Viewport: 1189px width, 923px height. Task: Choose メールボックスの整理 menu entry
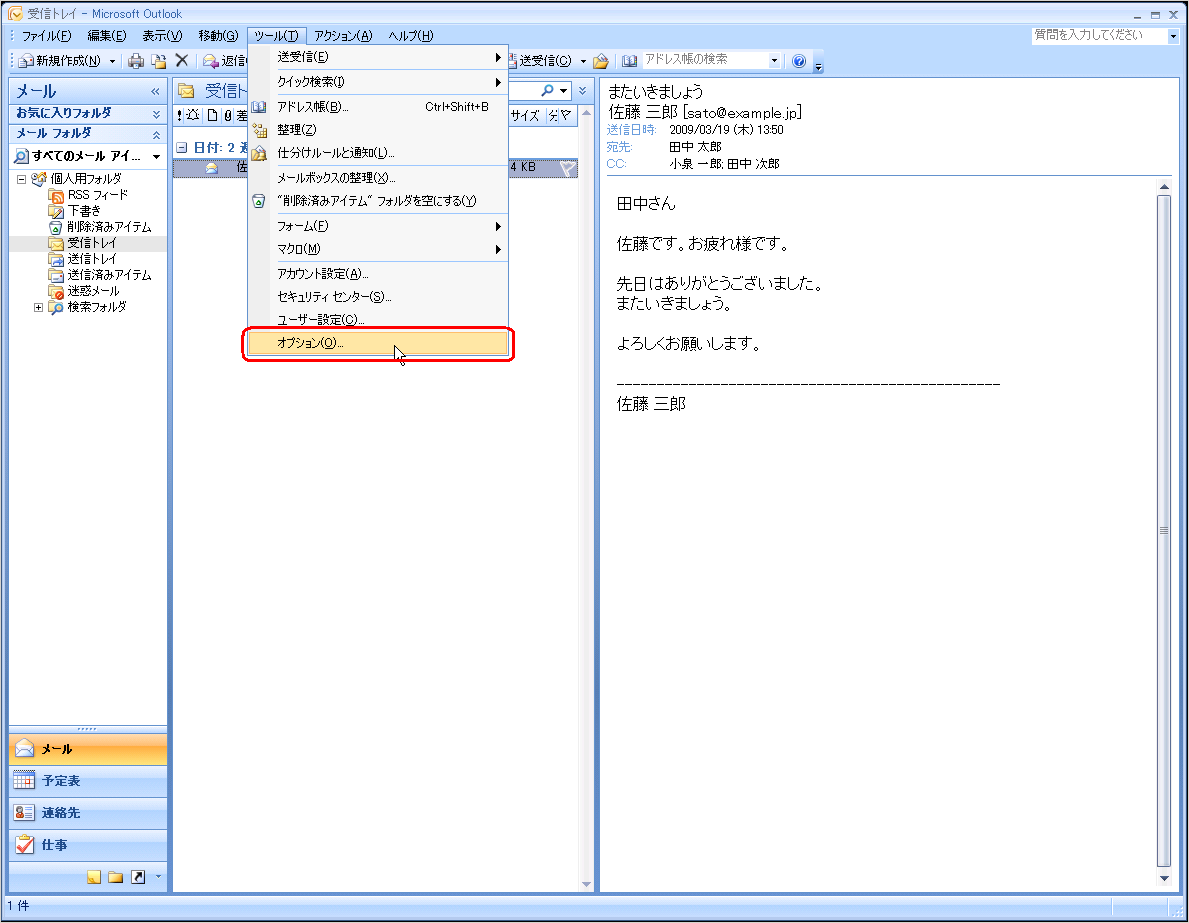pyautogui.click(x=378, y=177)
